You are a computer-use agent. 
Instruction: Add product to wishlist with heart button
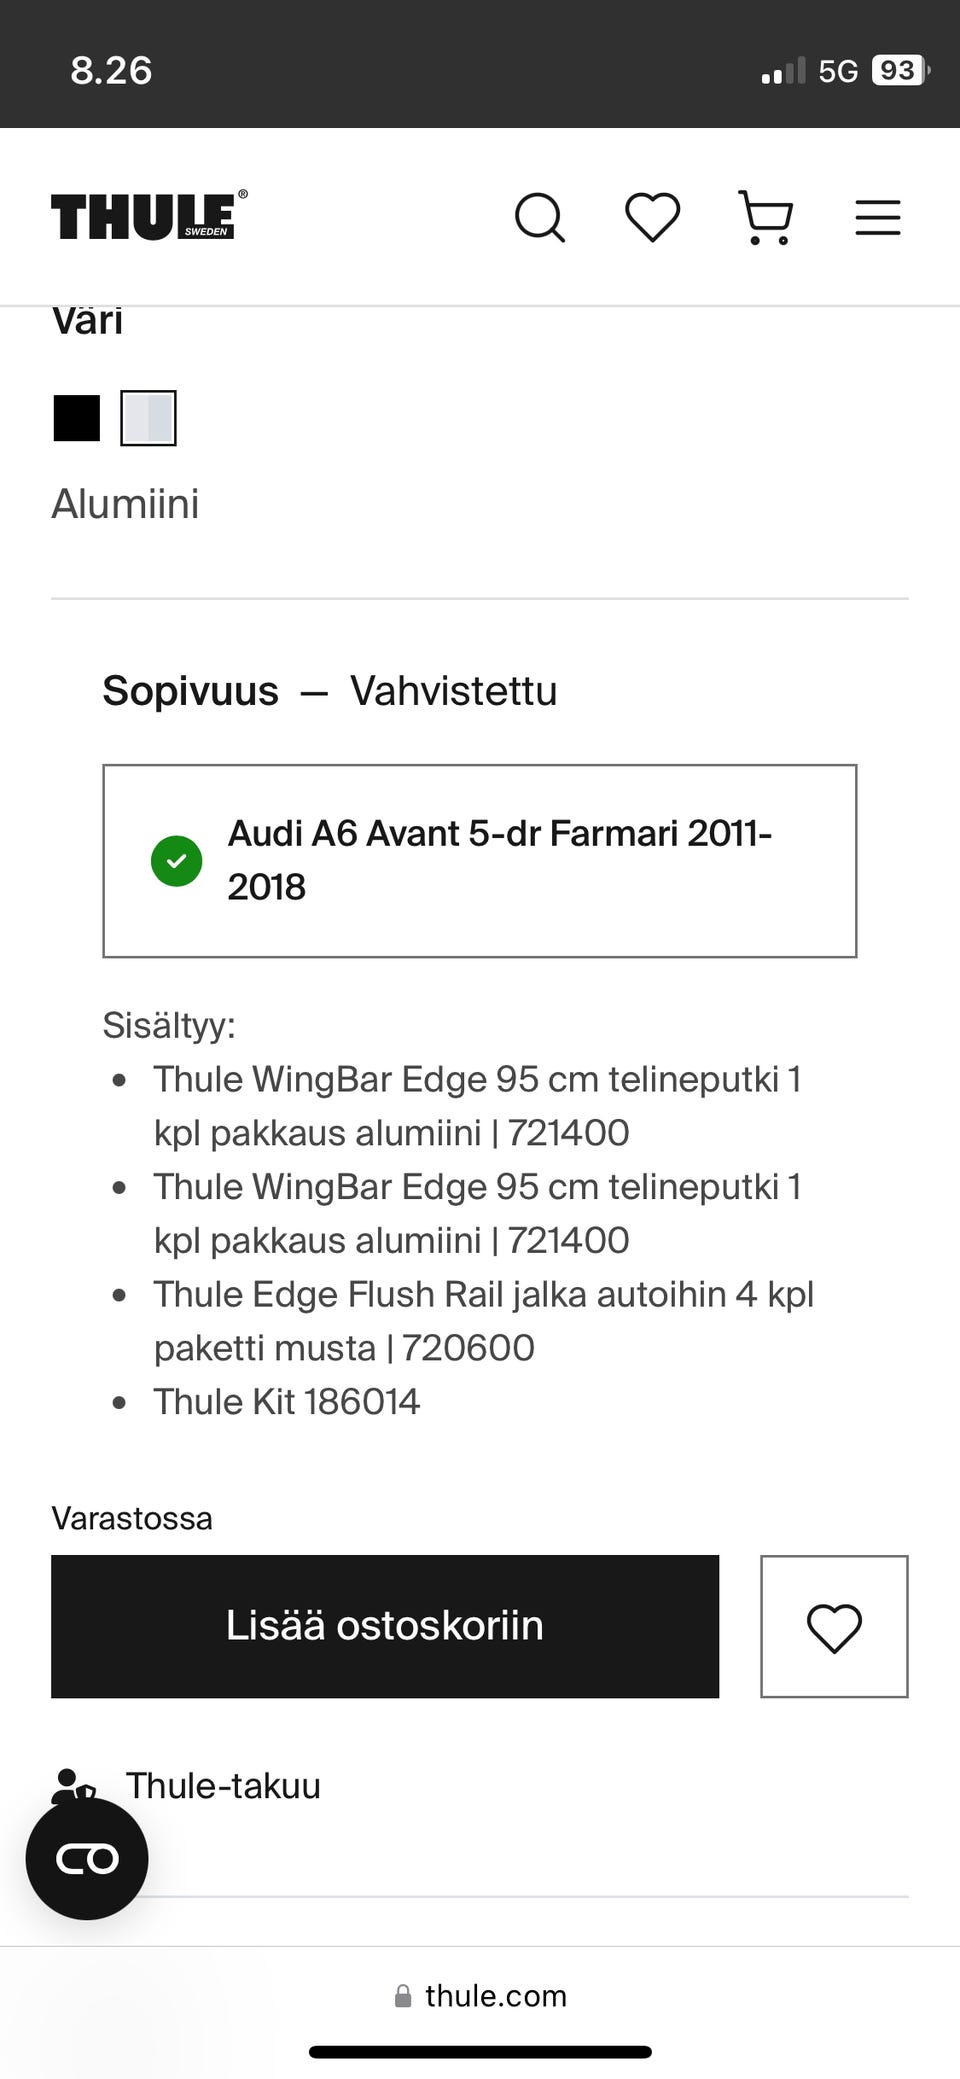834,1627
